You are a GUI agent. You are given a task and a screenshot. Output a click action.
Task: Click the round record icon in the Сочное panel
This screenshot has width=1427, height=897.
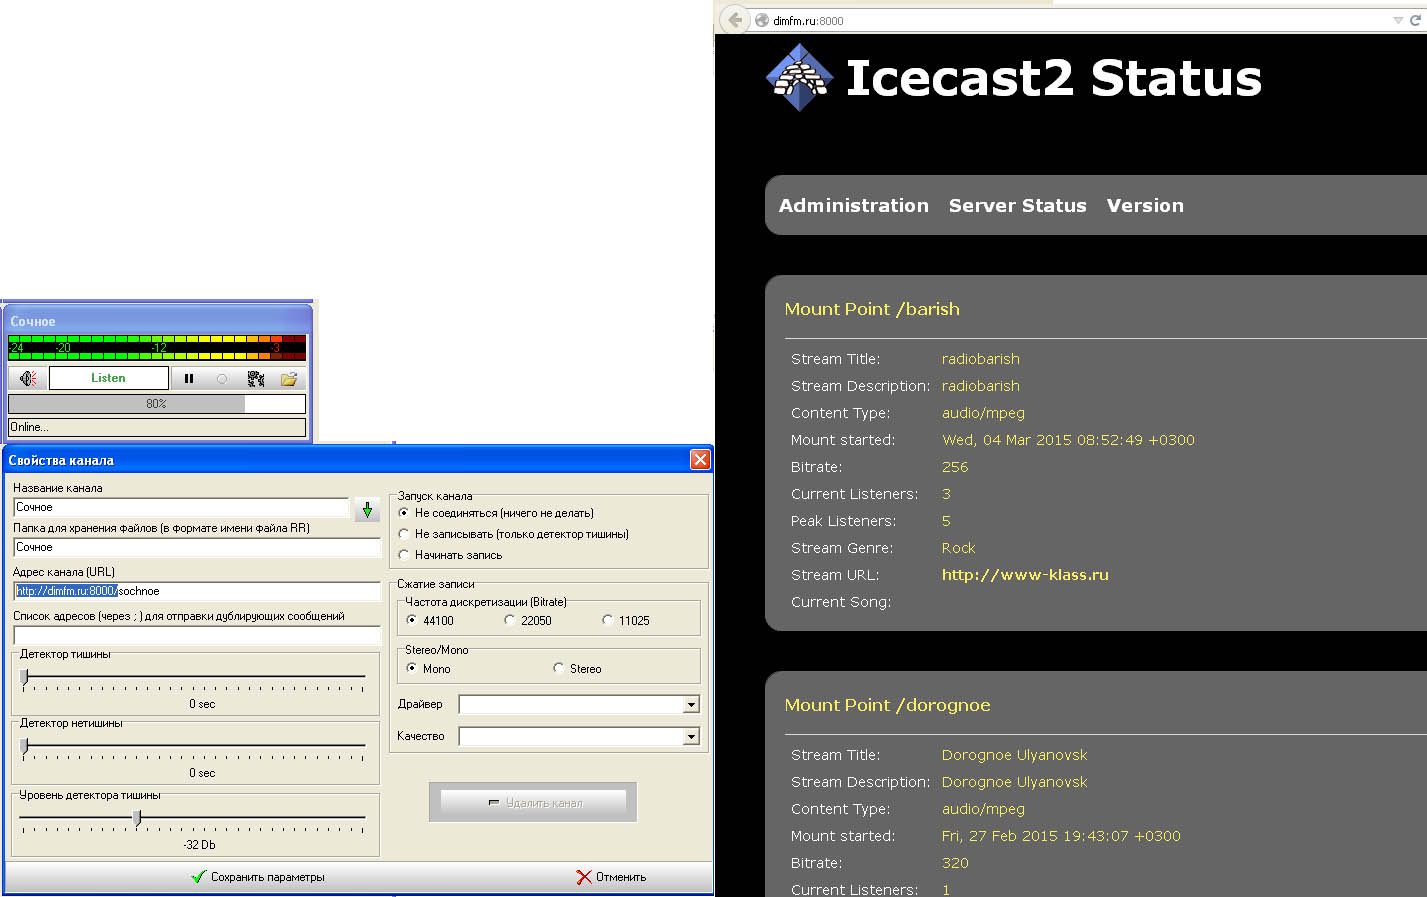222,379
